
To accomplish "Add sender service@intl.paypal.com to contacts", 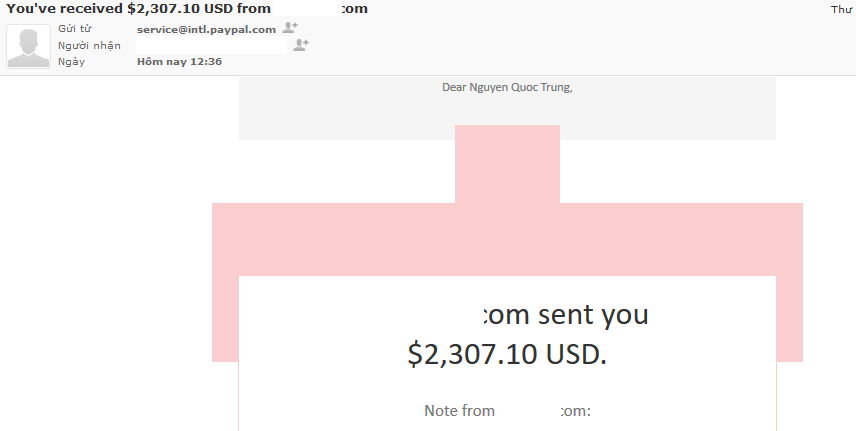I will tap(290, 27).
